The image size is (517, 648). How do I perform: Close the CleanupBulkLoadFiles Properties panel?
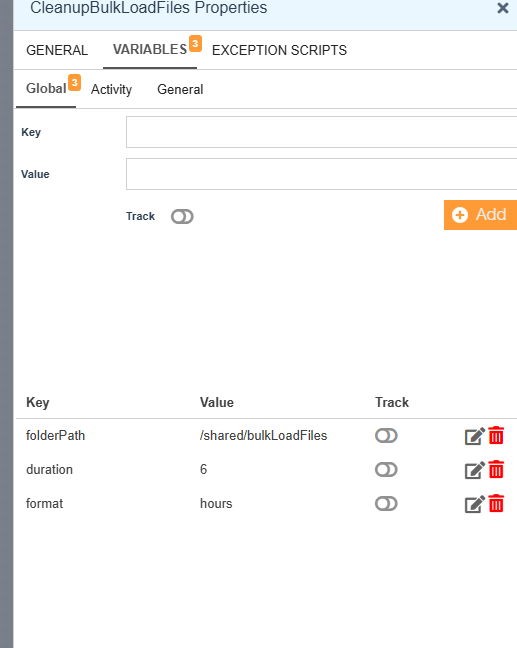[x=503, y=8]
